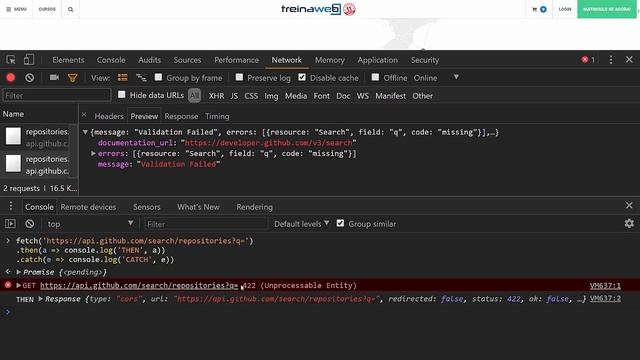Filter requests by WS

pos(362,96)
